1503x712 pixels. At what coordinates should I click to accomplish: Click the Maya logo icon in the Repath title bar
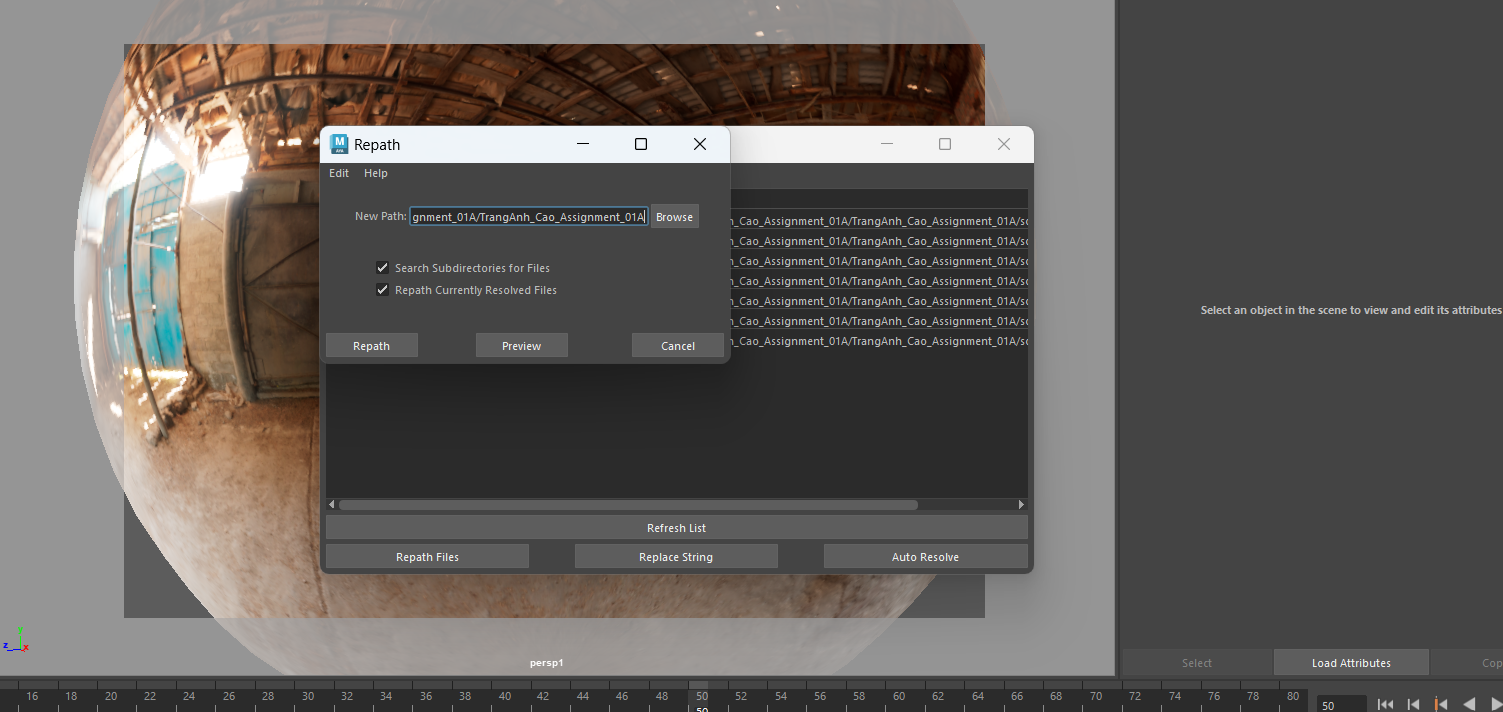tap(339, 144)
